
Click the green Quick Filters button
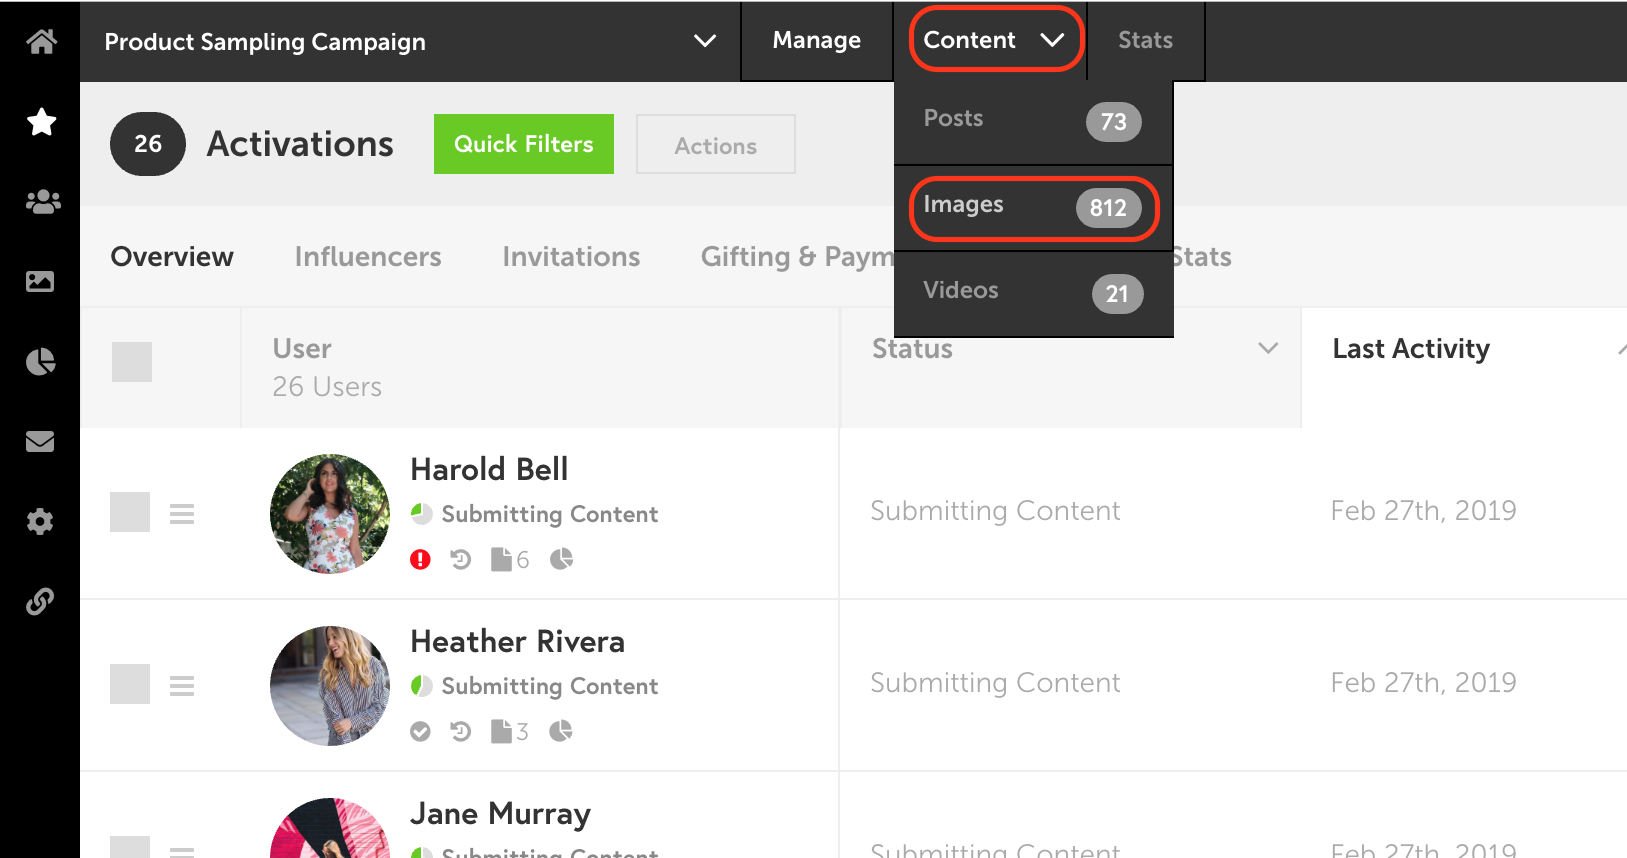click(524, 144)
